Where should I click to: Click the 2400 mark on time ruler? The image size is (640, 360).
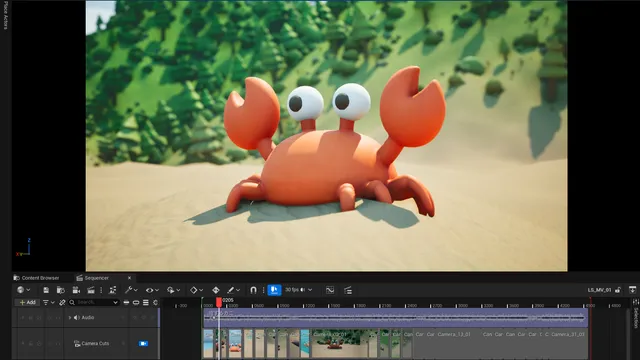(411, 305)
